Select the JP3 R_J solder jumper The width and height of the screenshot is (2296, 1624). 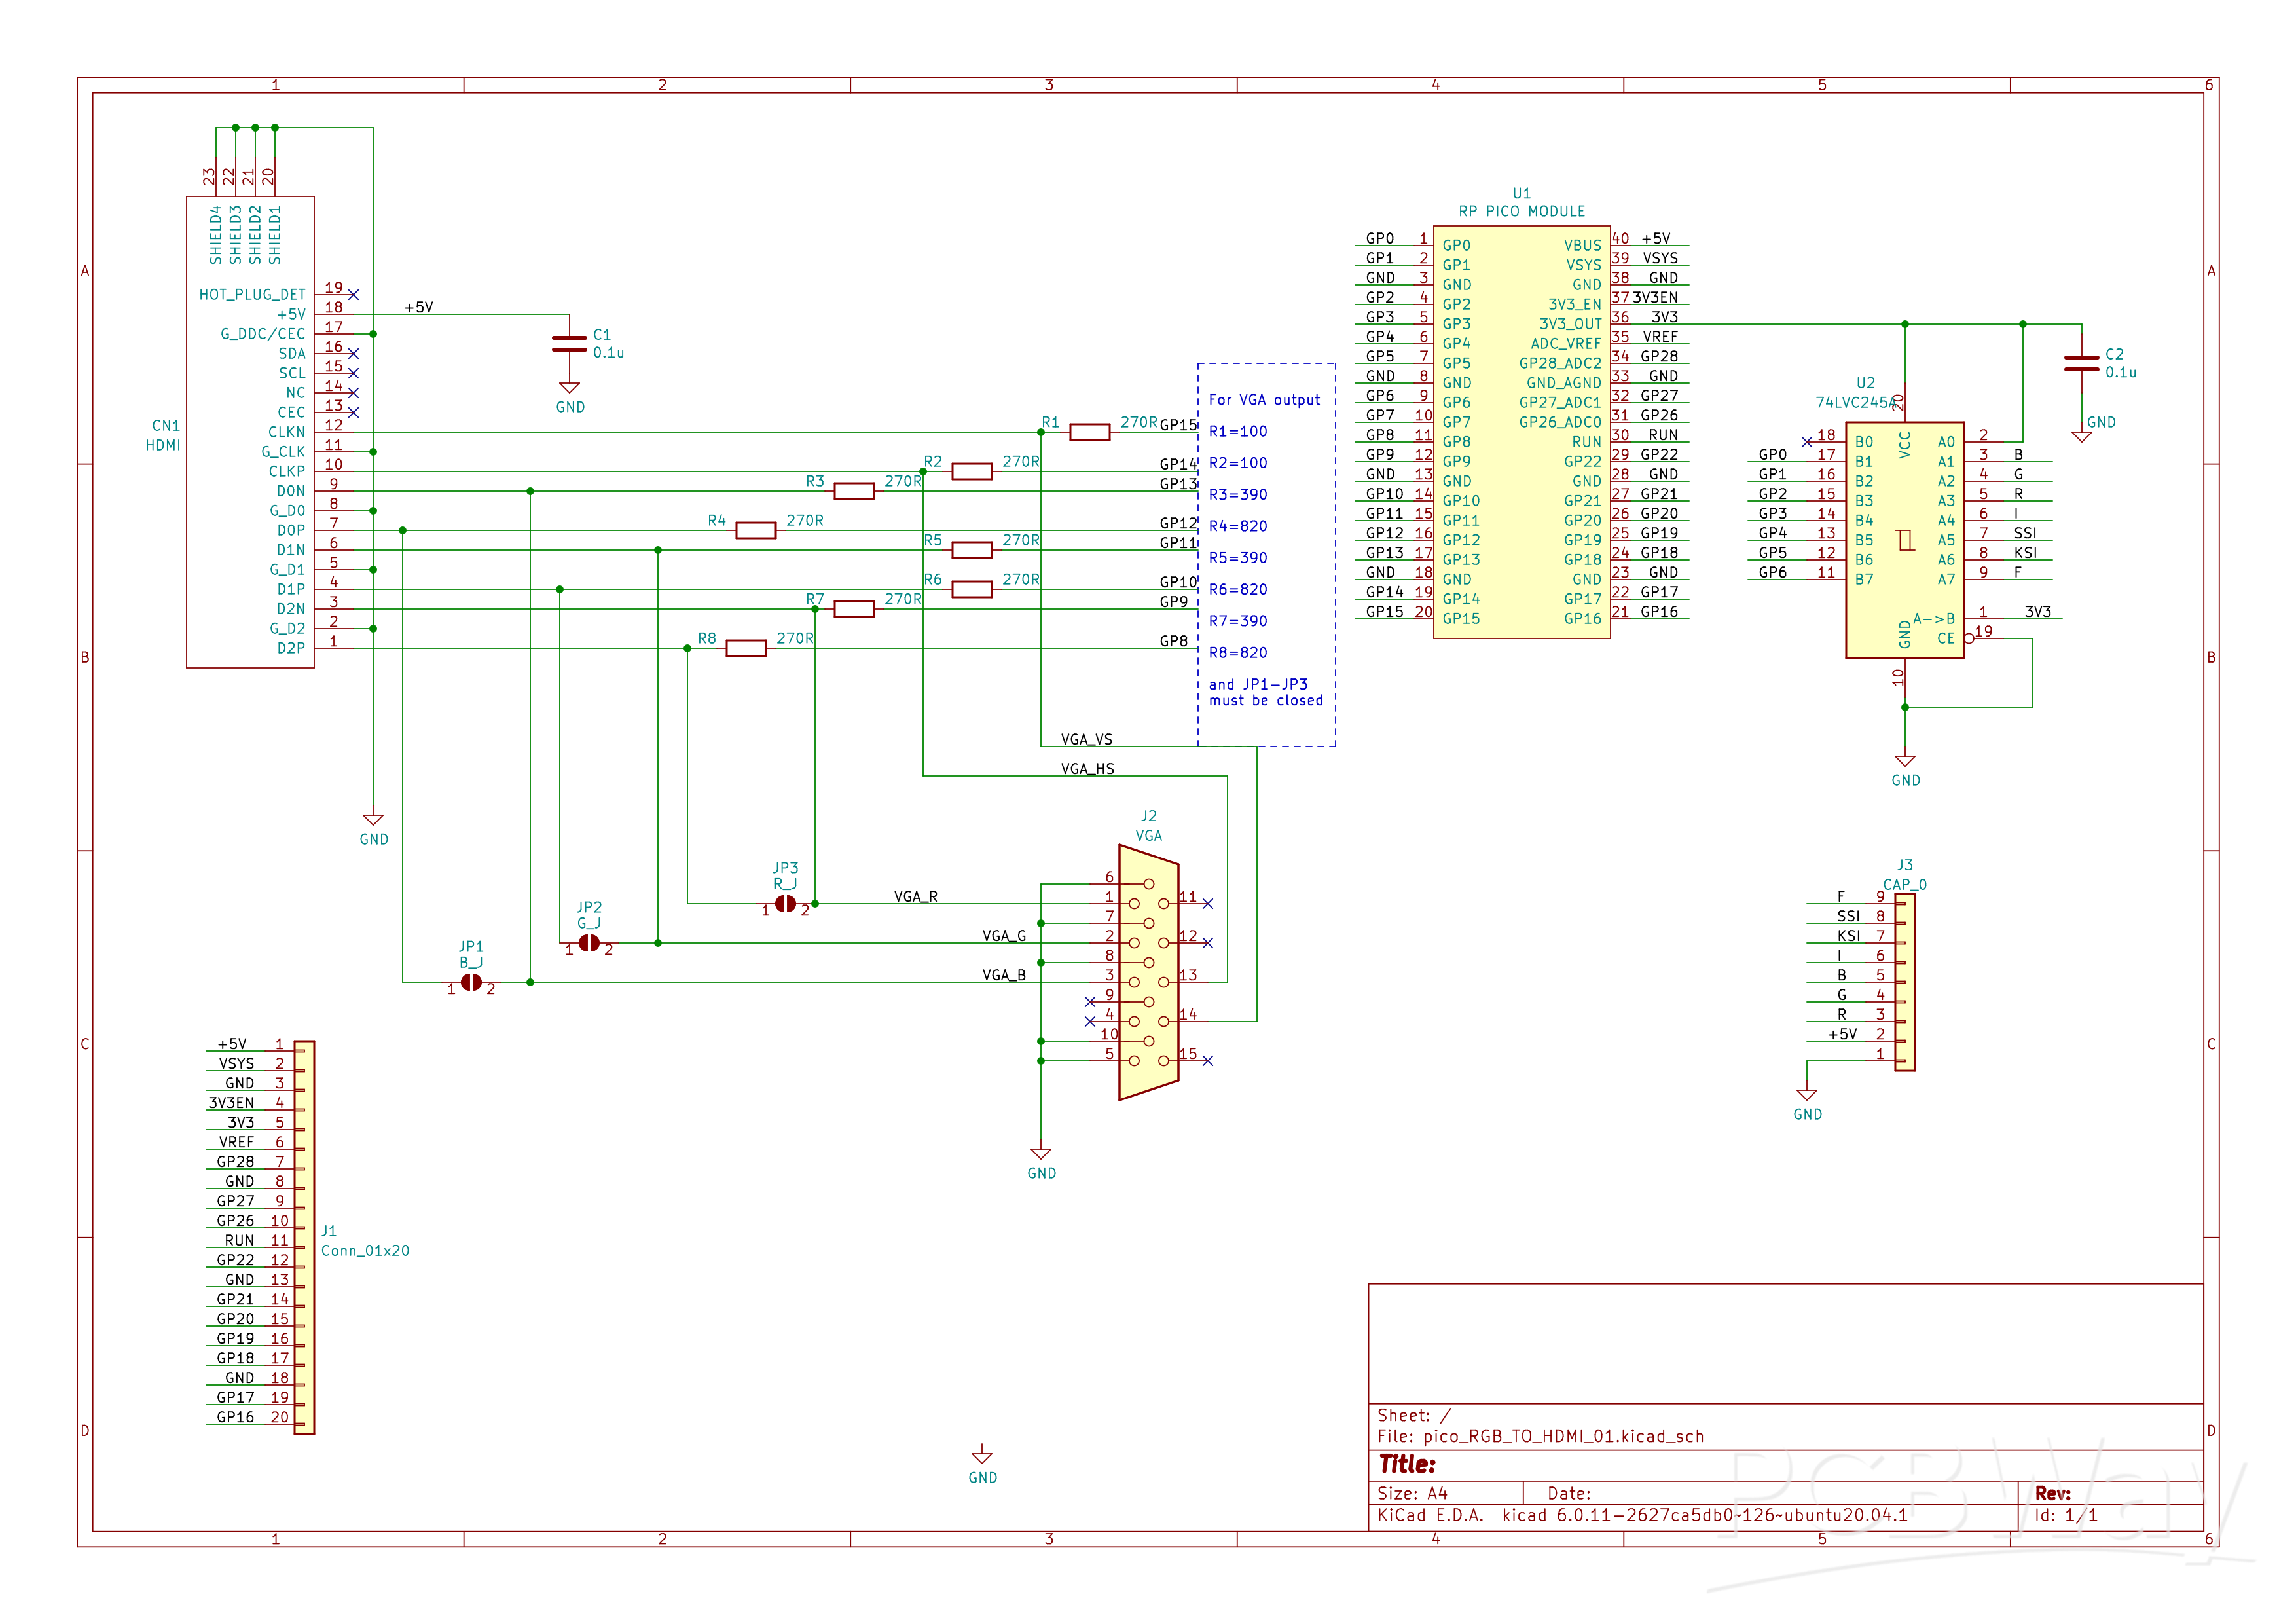tap(785, 904)
